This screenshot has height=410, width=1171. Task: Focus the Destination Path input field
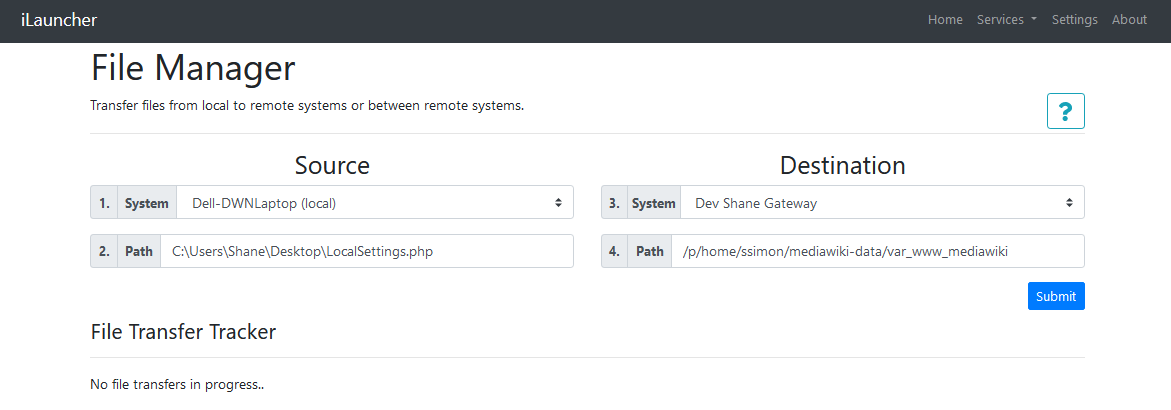(877, 252)
